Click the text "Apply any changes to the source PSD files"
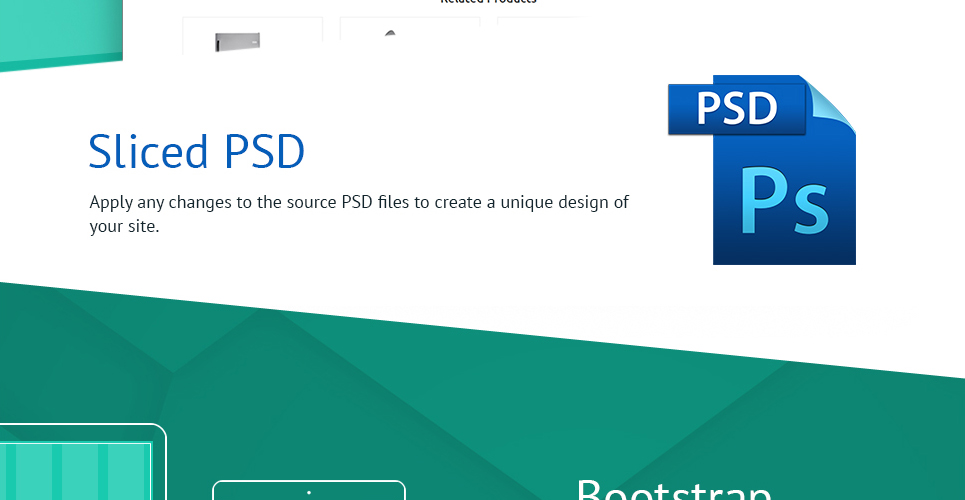965x500 pixels. coord(249,202)
